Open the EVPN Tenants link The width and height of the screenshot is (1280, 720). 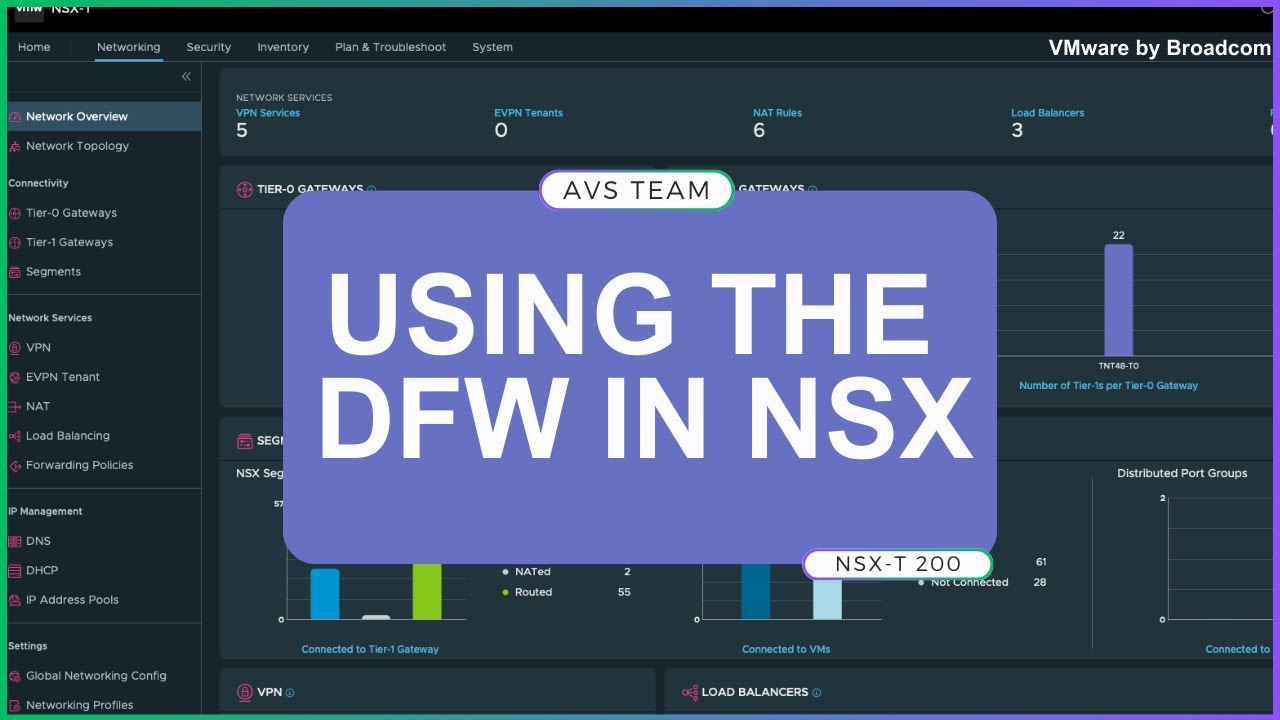click(x=528, y=113)
